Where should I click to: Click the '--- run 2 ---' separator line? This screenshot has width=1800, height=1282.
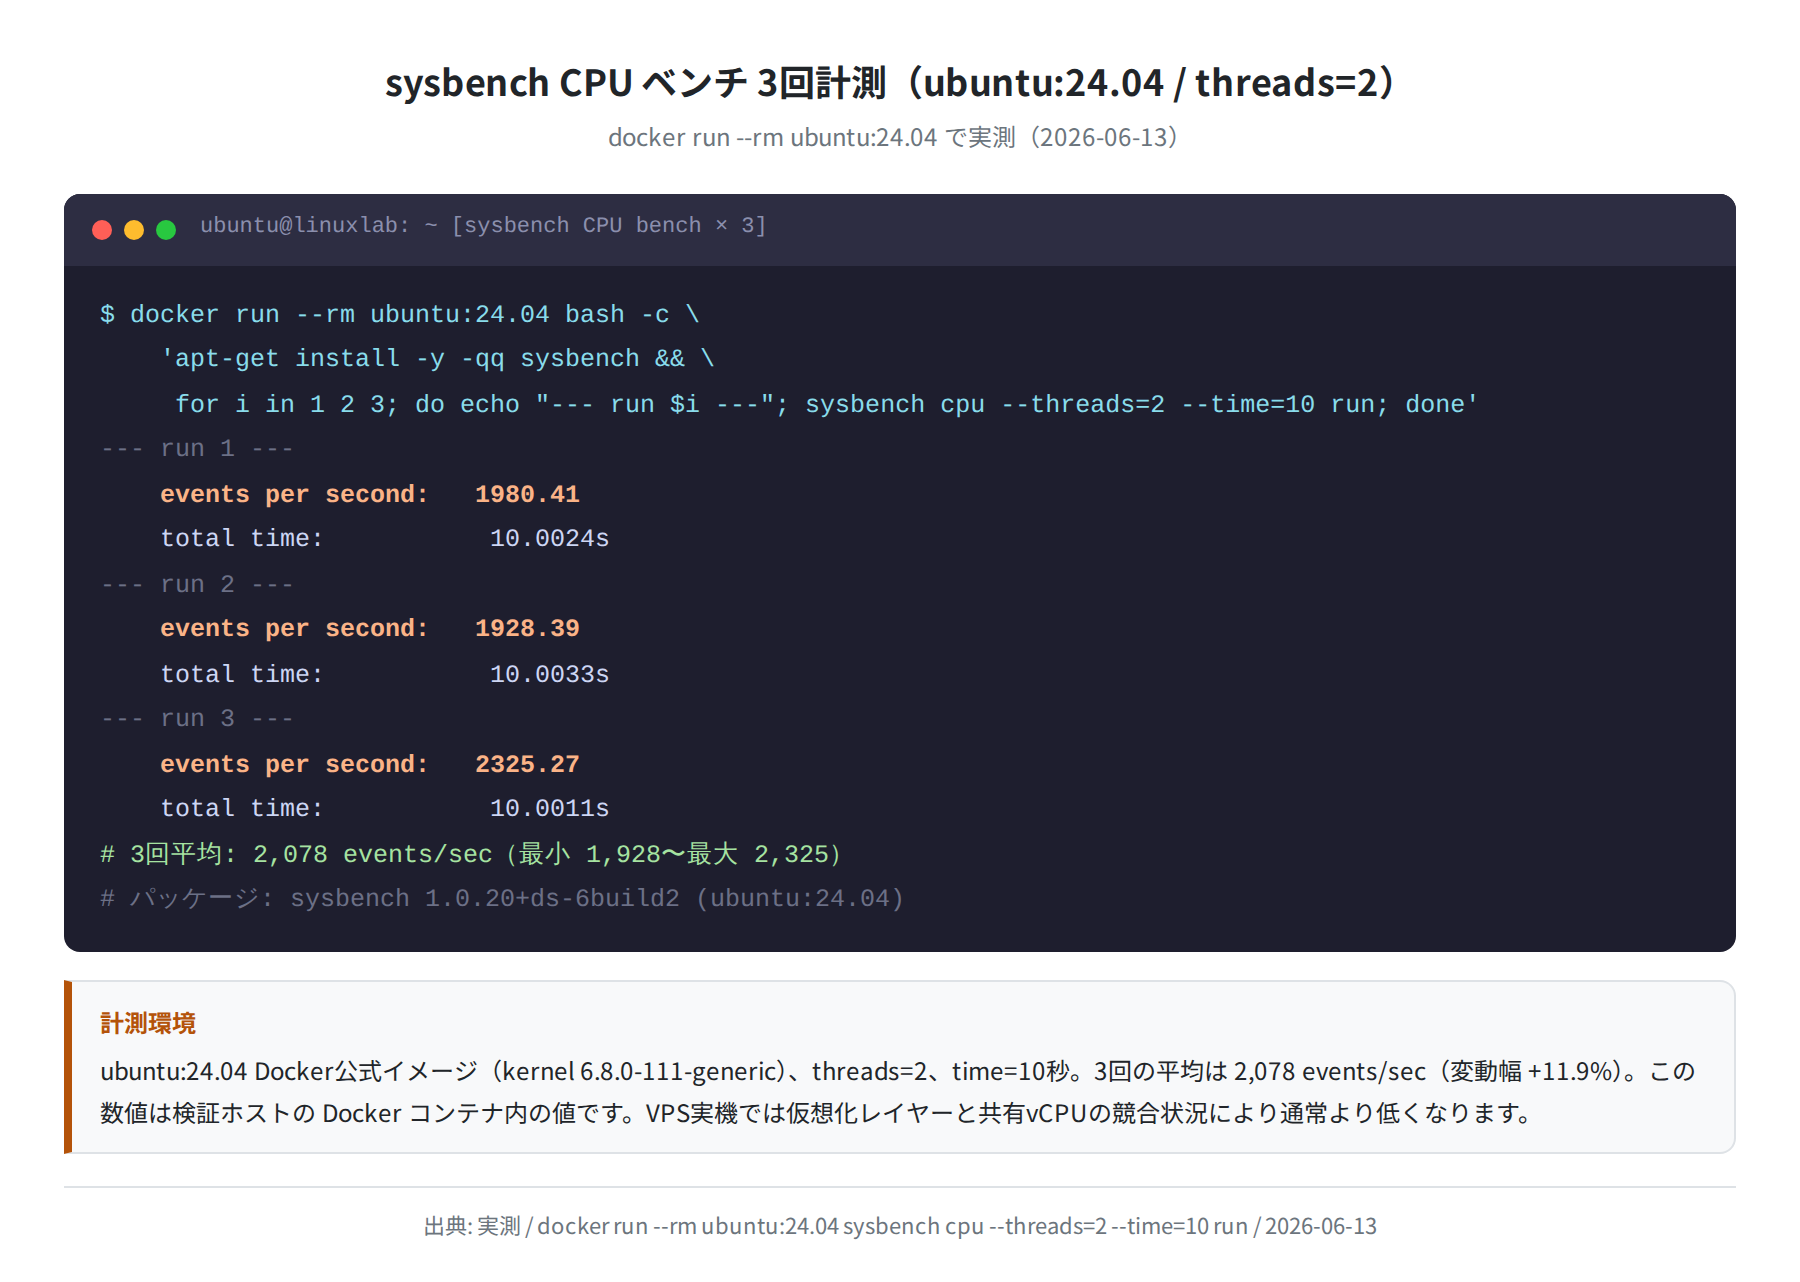click(x=197, y=585)
